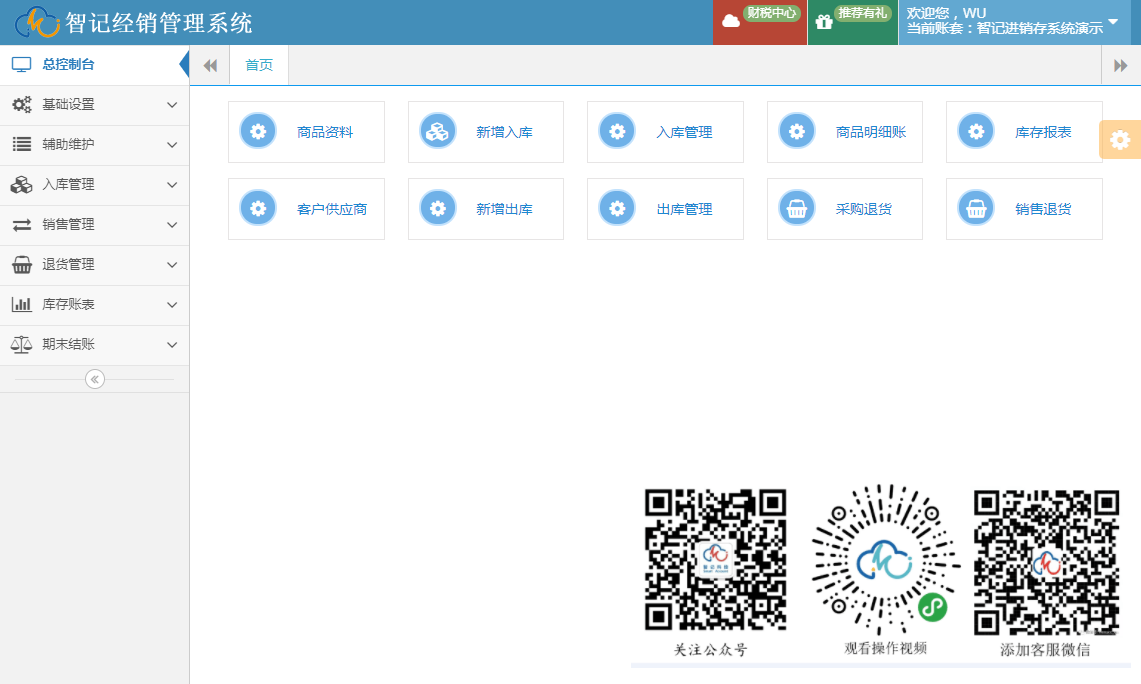This screenshot has width=1141, height=684.
Task: Click the 销售退货 basket icon
Action: 976,209
